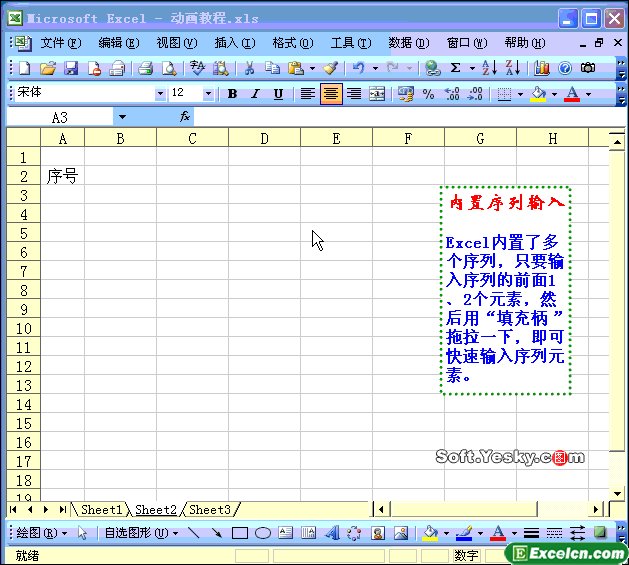Click the Copy icon
The image size is (629, 565).
click(272, 68)
